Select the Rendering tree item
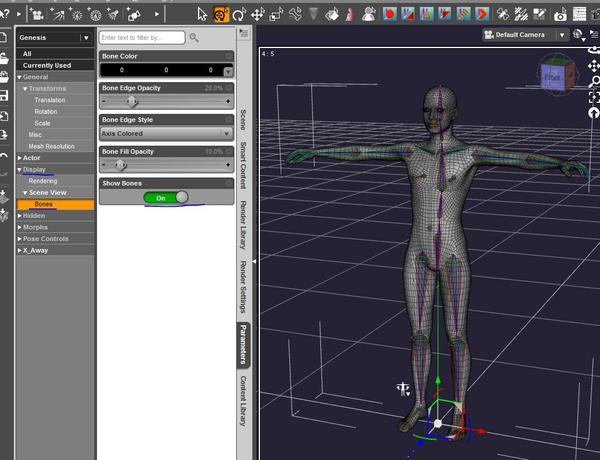The width and height of the screenshot is (600, 460). click(42, 181)
